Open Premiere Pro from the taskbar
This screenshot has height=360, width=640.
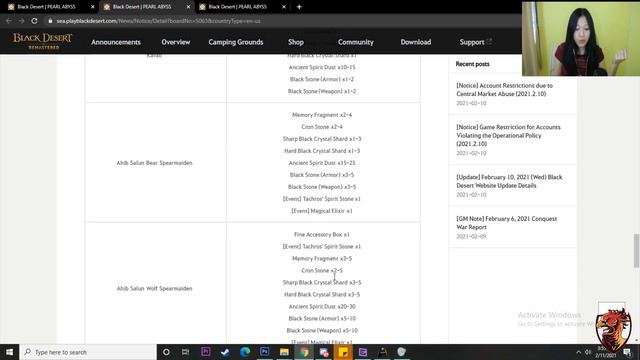206,351
